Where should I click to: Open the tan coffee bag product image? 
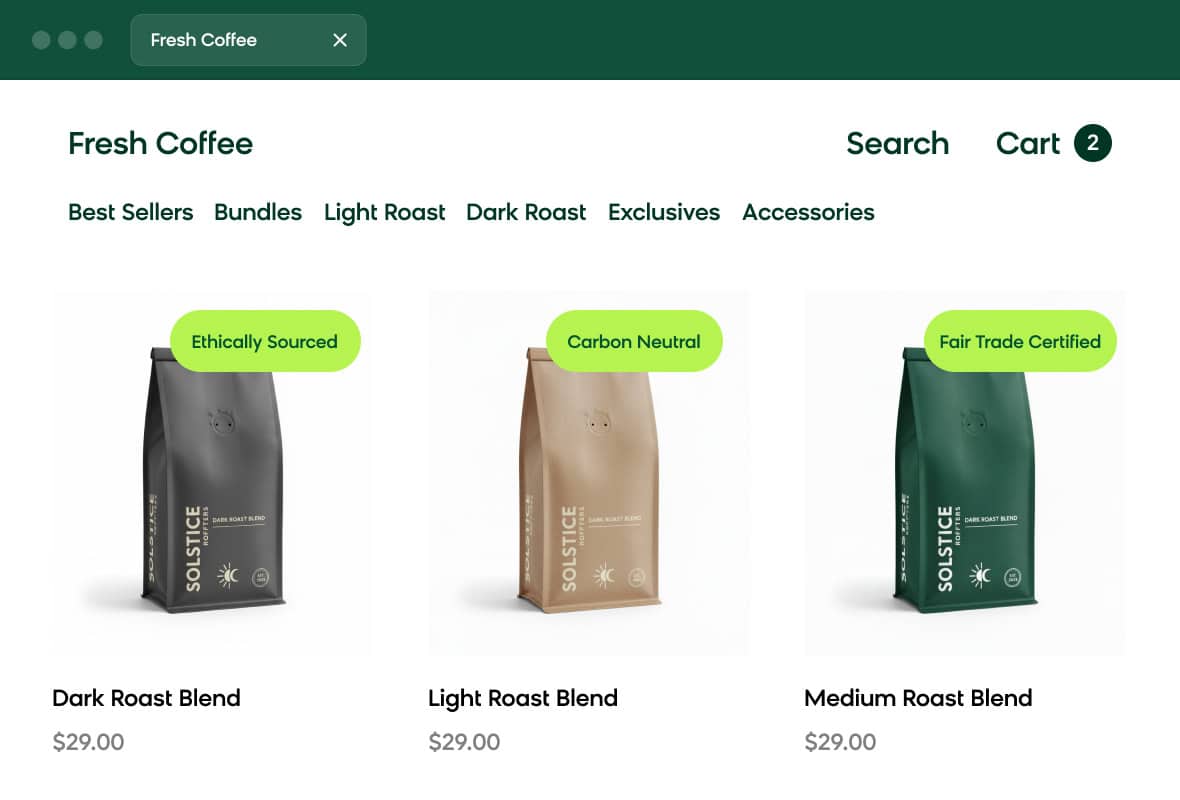pos(588,474)
